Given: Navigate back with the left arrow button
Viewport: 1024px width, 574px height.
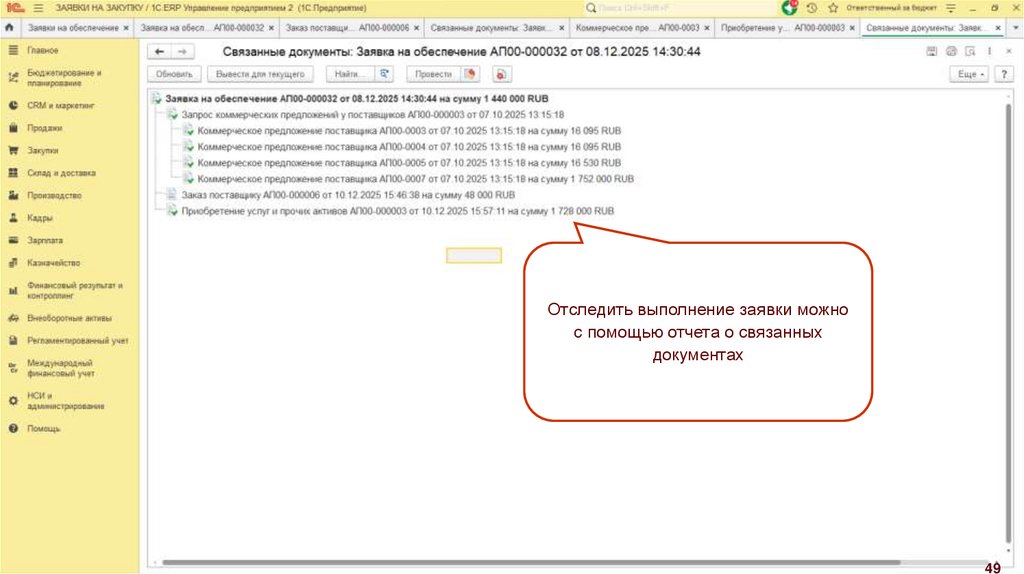Looking at the screenshot, I should pyautogui.click(x=159, y=52).
